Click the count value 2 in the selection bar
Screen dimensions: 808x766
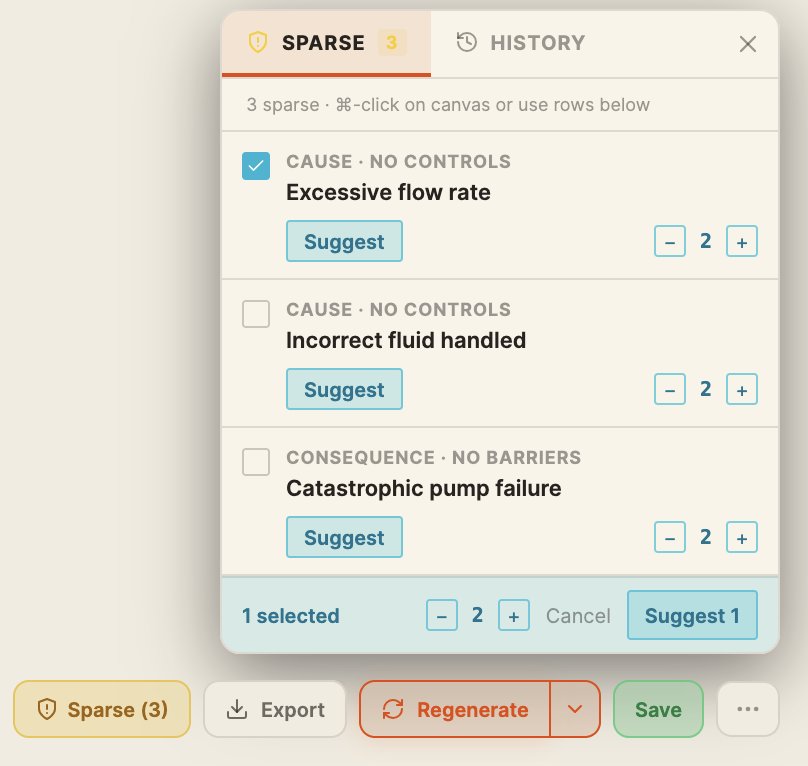tap(478, 615)
